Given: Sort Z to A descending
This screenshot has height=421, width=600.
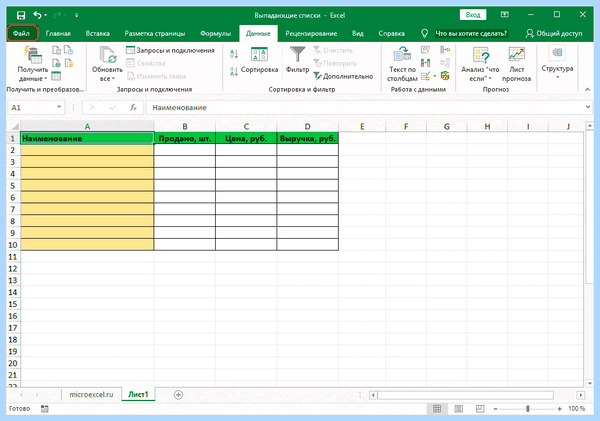Looking at the screenshot, I should pos(234,71).
